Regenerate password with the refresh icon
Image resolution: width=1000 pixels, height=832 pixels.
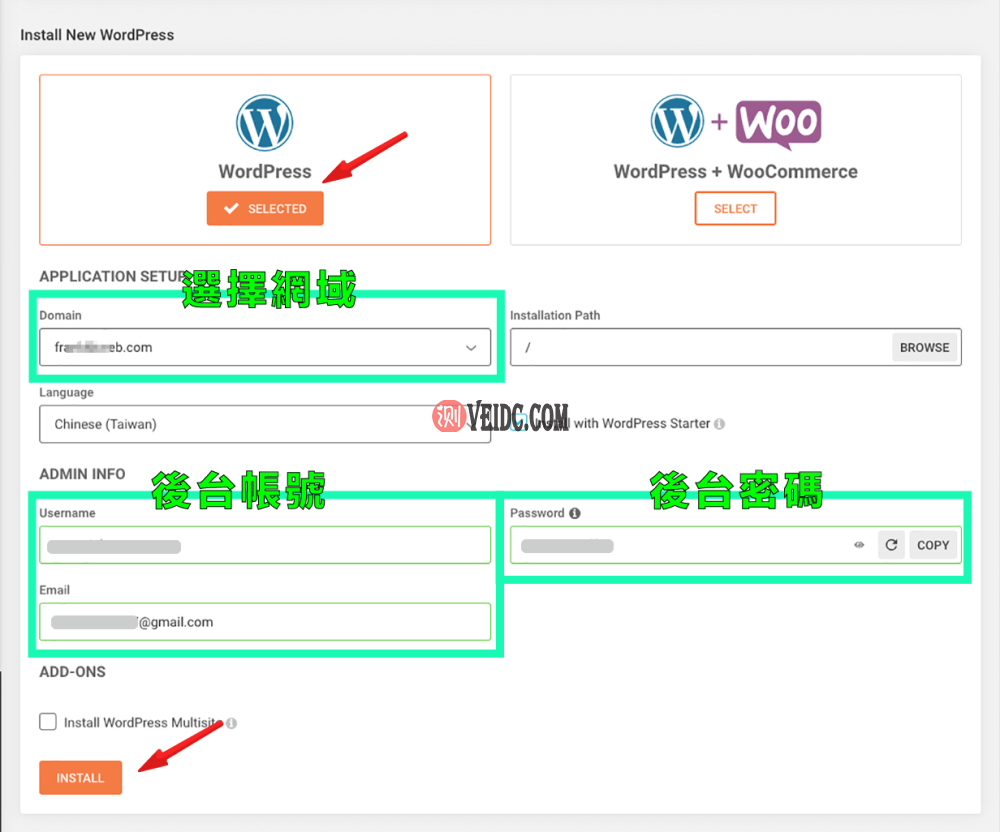coord(890,545)
